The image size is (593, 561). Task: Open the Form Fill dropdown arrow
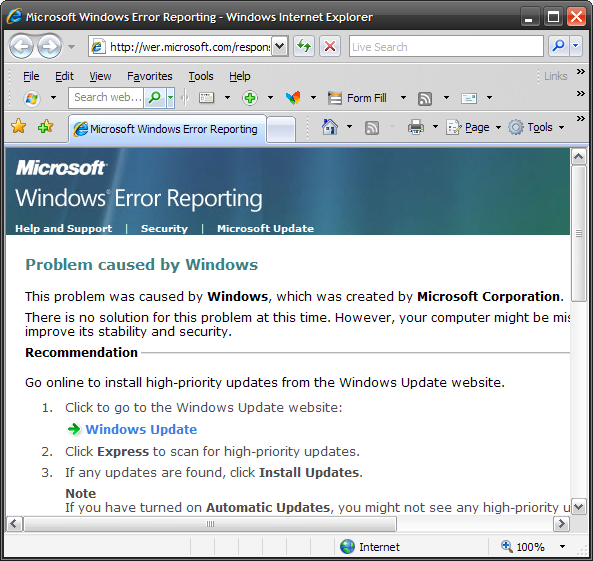[404, 98]
